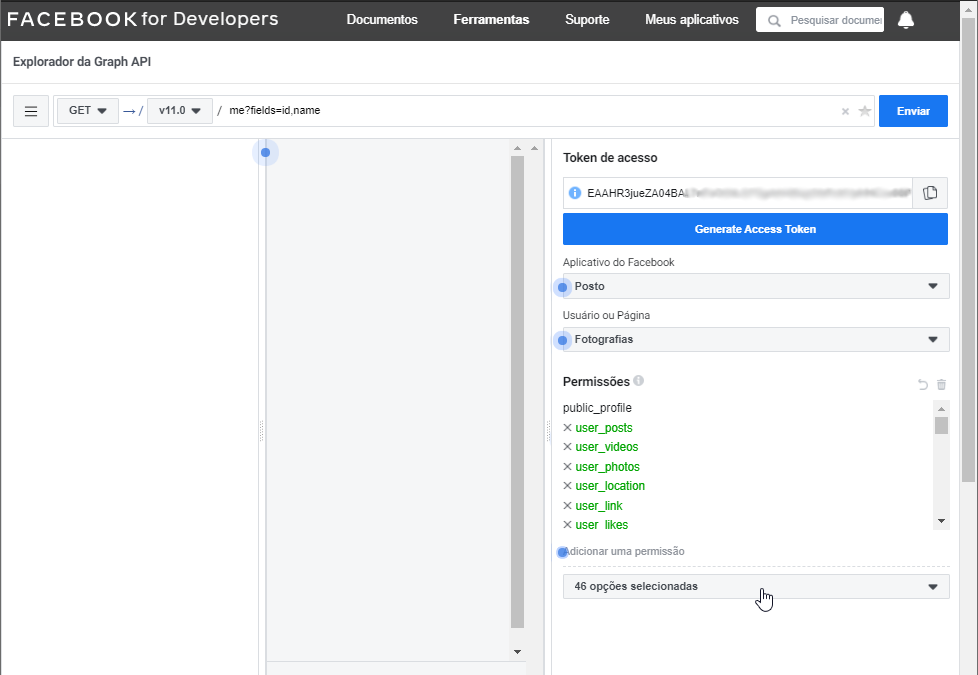The height and width of the screenshot is (675, 978).
Task: Open the hamburger menu beside GET
Action: 31,111
